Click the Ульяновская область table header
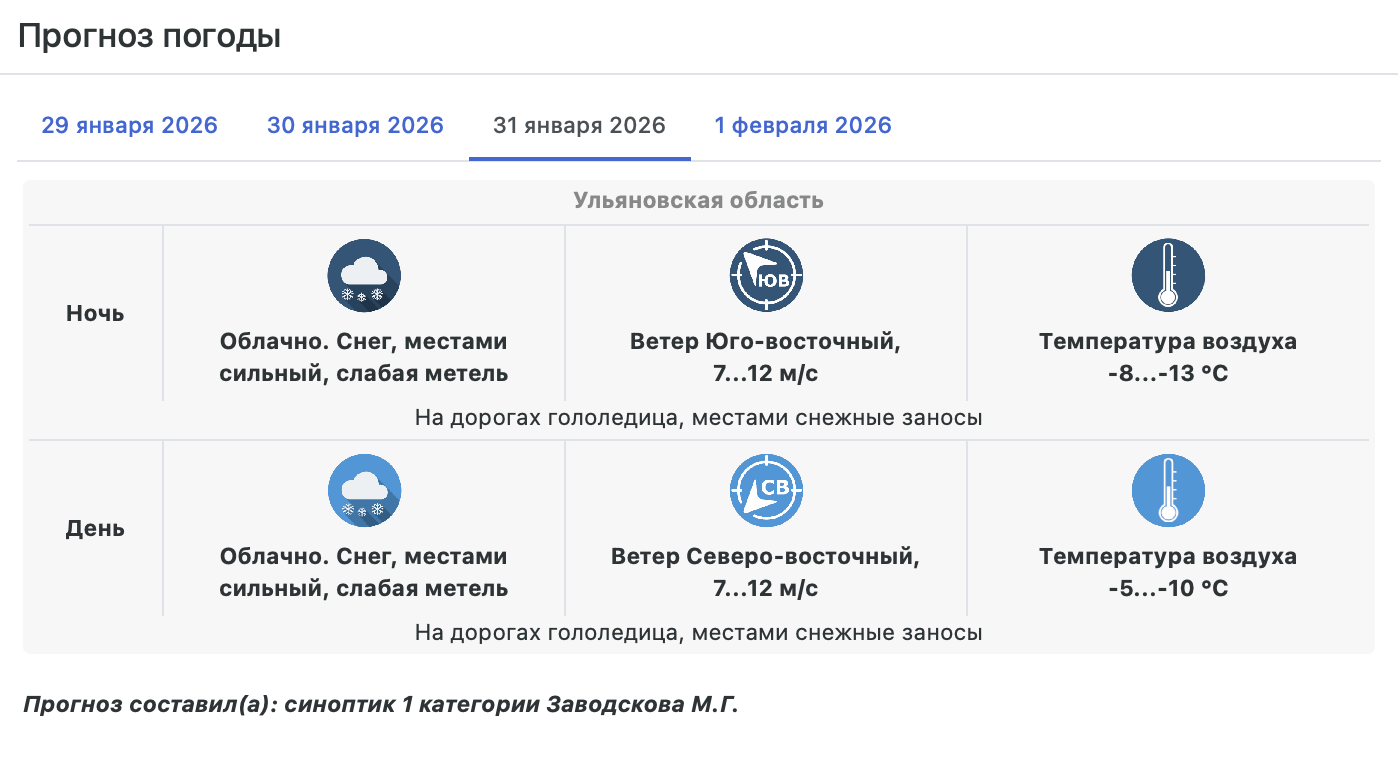1398x772 pixels. (698, 200)
